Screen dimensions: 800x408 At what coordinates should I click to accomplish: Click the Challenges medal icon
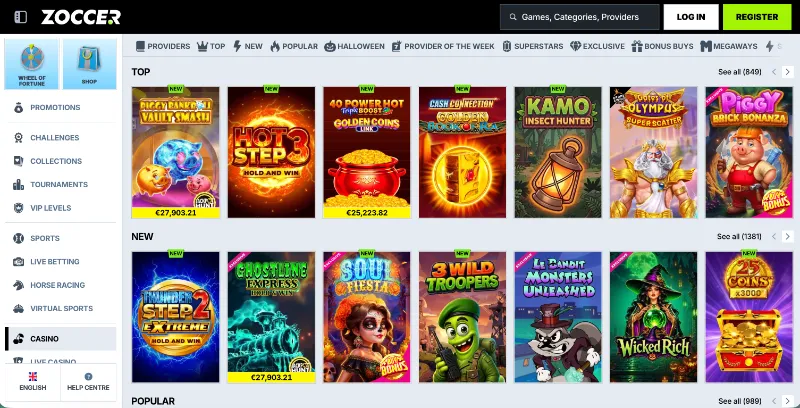pos(18,138)
